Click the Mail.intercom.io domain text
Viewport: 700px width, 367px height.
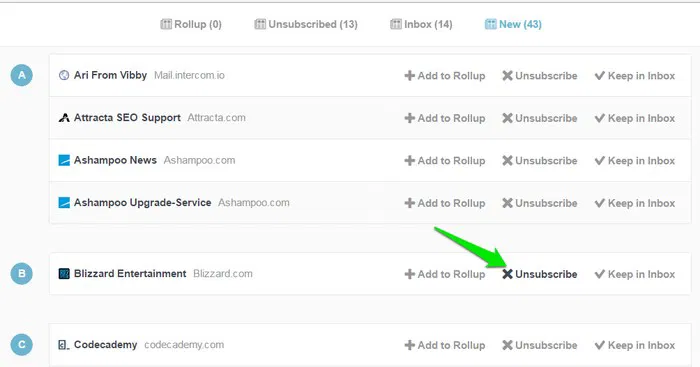tap(189, 75)
